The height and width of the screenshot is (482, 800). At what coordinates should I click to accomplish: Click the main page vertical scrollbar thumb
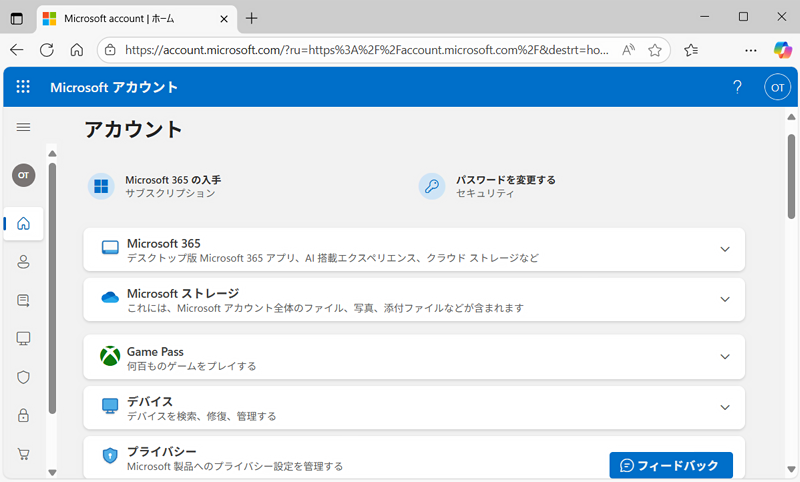[x=791, y=176]
